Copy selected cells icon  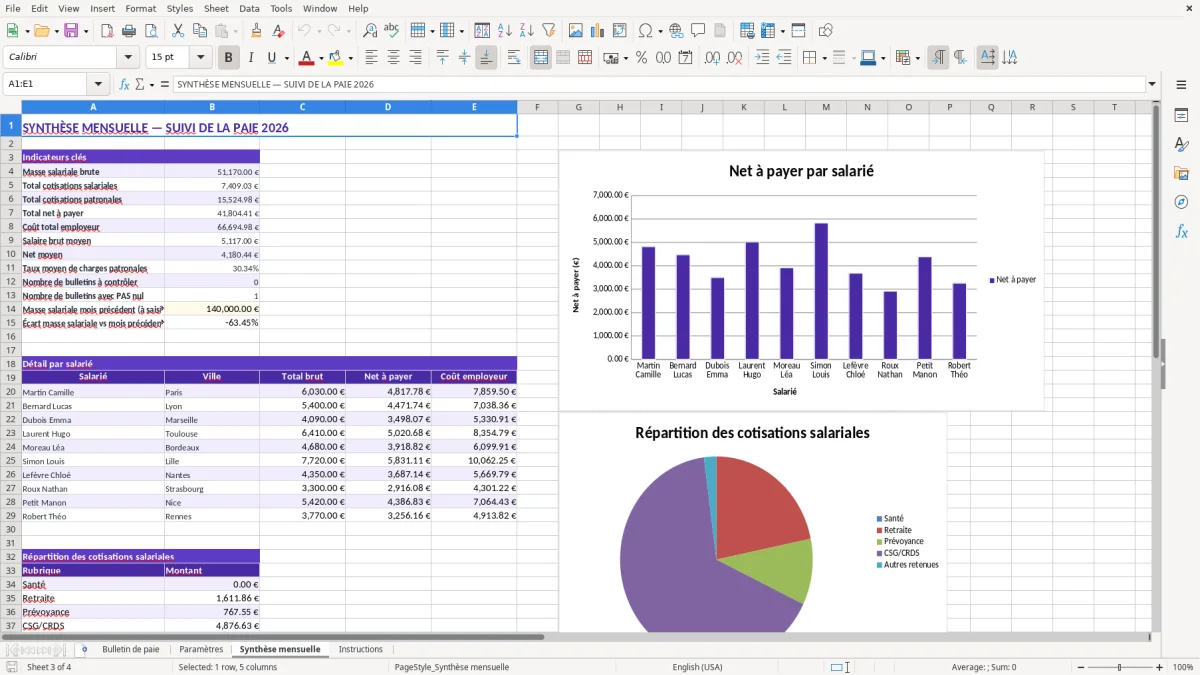coord(200,31)
